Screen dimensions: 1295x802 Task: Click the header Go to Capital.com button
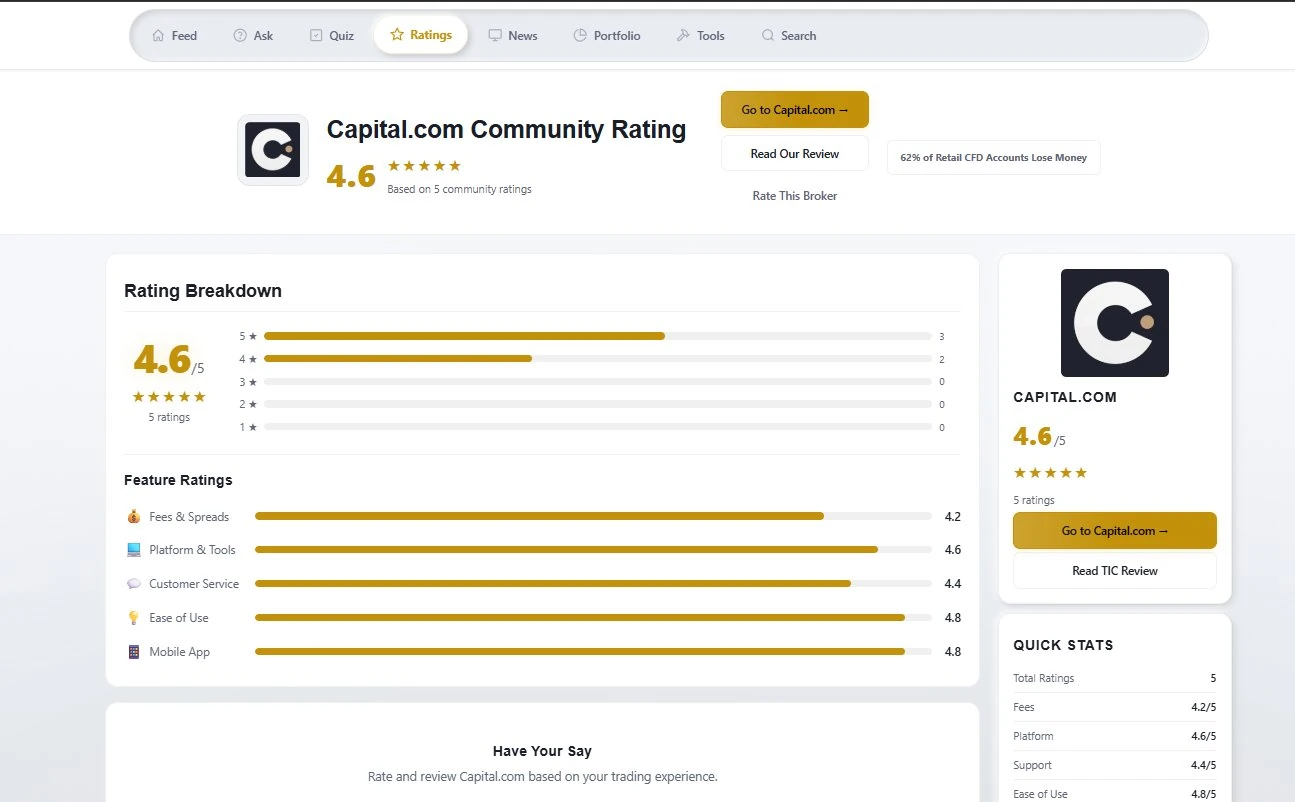click(795, 110)
